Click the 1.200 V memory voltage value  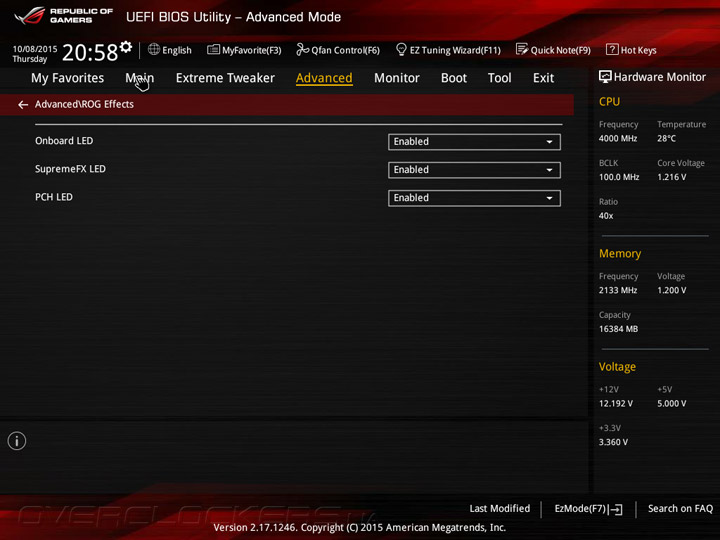671,290
